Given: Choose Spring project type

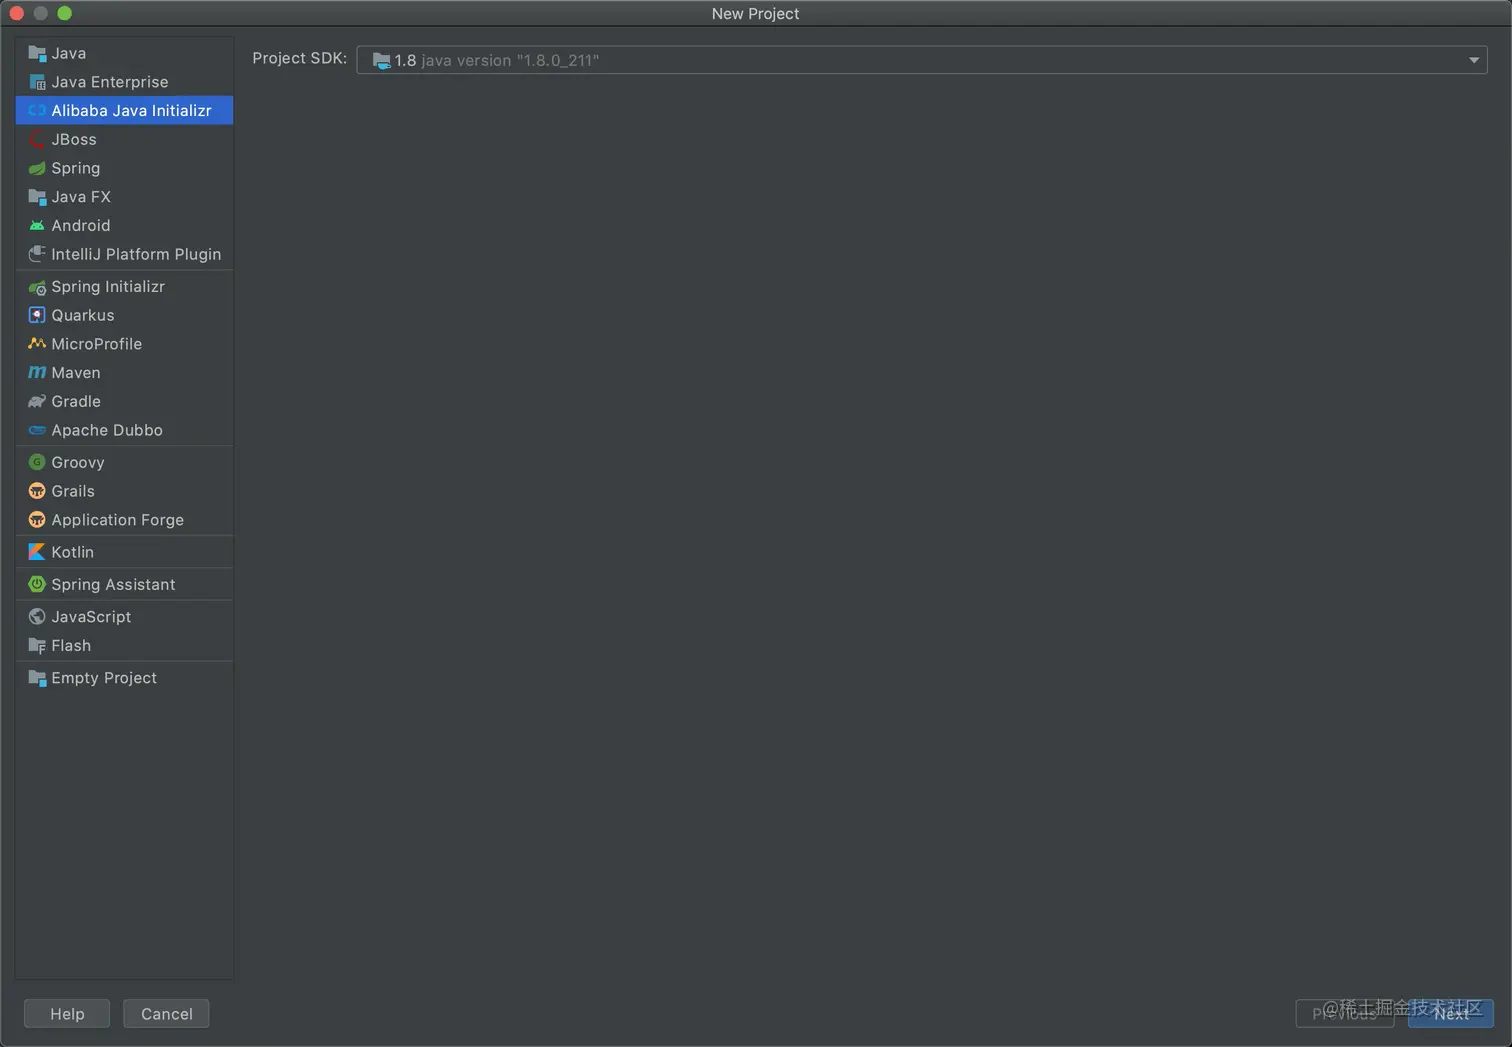Looking at the screenshot, I should [x=124, y=168].
